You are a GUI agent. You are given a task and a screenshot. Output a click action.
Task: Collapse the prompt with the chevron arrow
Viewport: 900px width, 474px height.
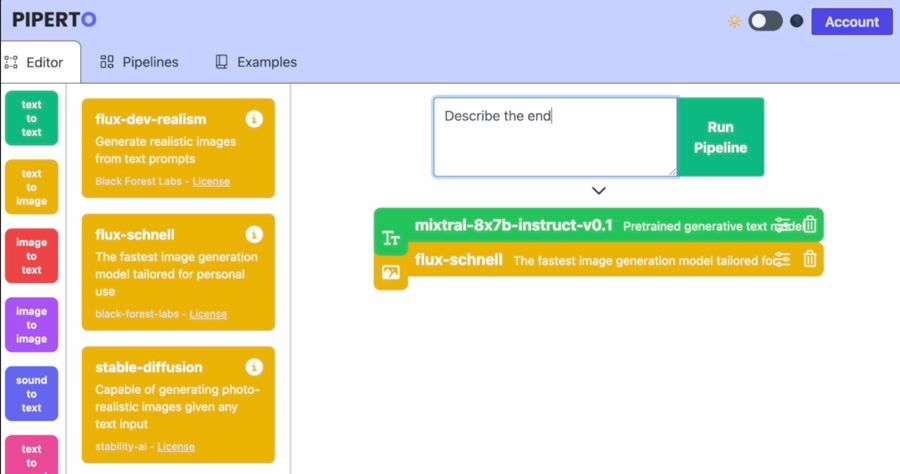[x=599, y=191]
